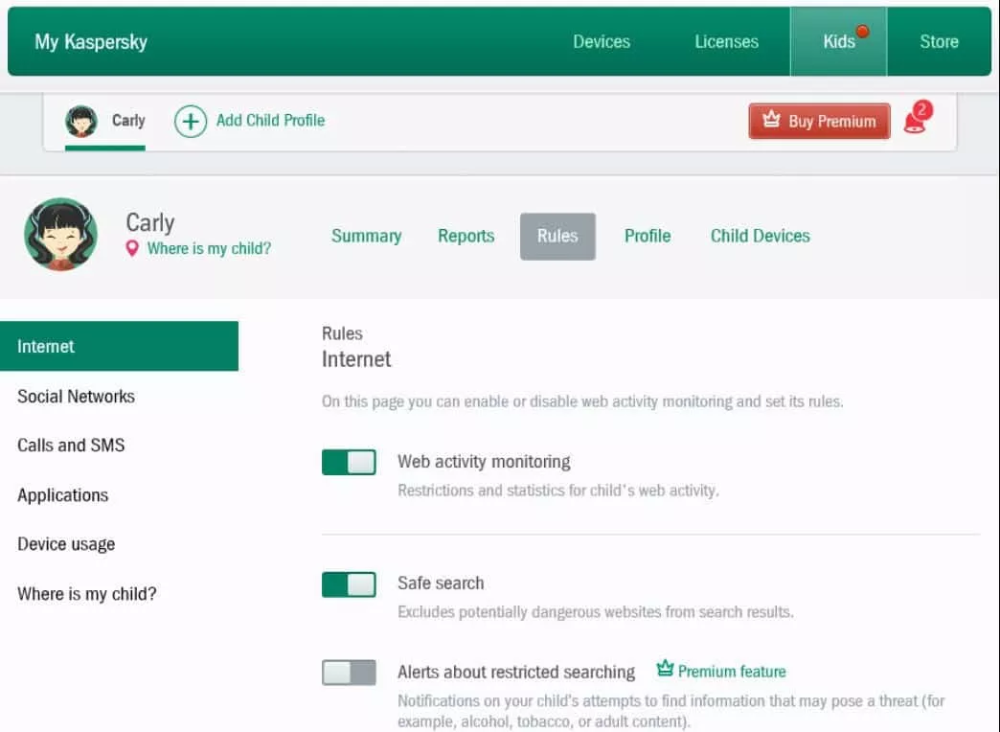This screenshot has width=1000, height=732.
Task: Click Carly's avatar in the child profile bar
Action: 80,120
